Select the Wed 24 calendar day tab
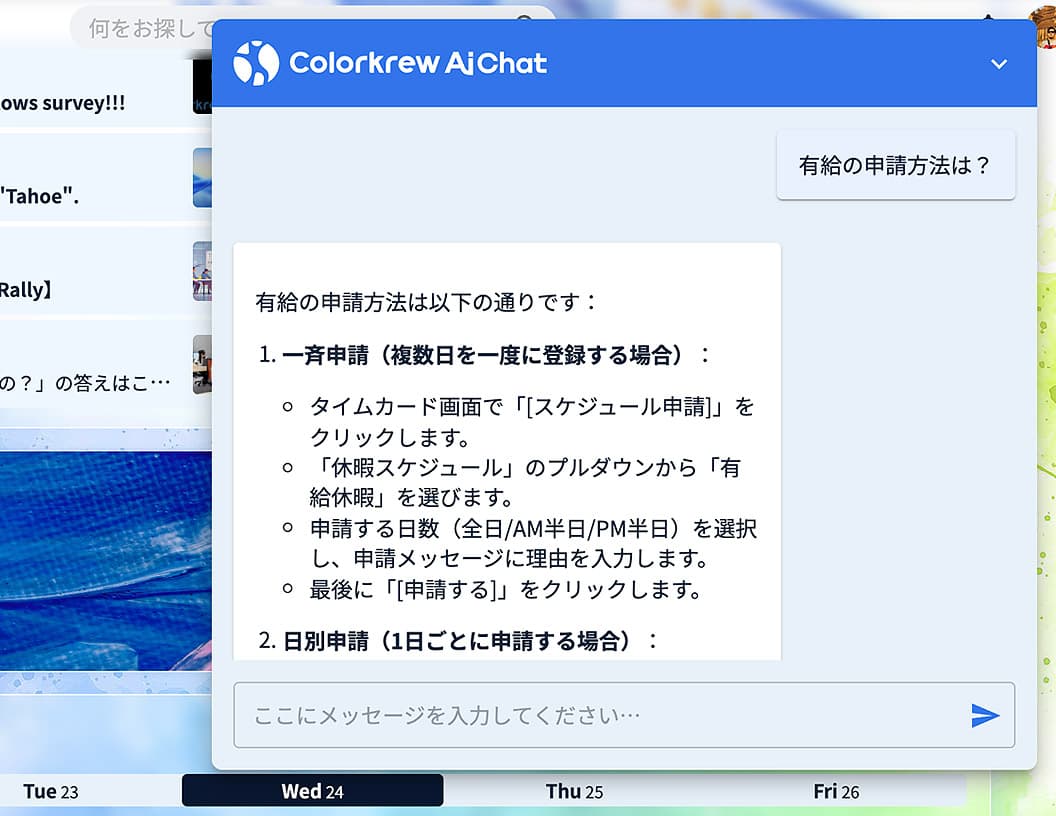The height and width of the screenshot is (816, 1056). (312, 791)
